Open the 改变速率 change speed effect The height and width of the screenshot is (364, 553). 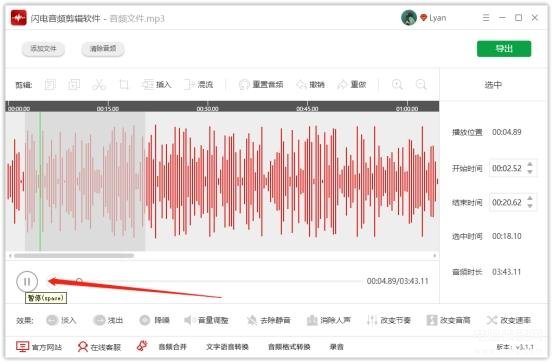(x=509, y=320)
